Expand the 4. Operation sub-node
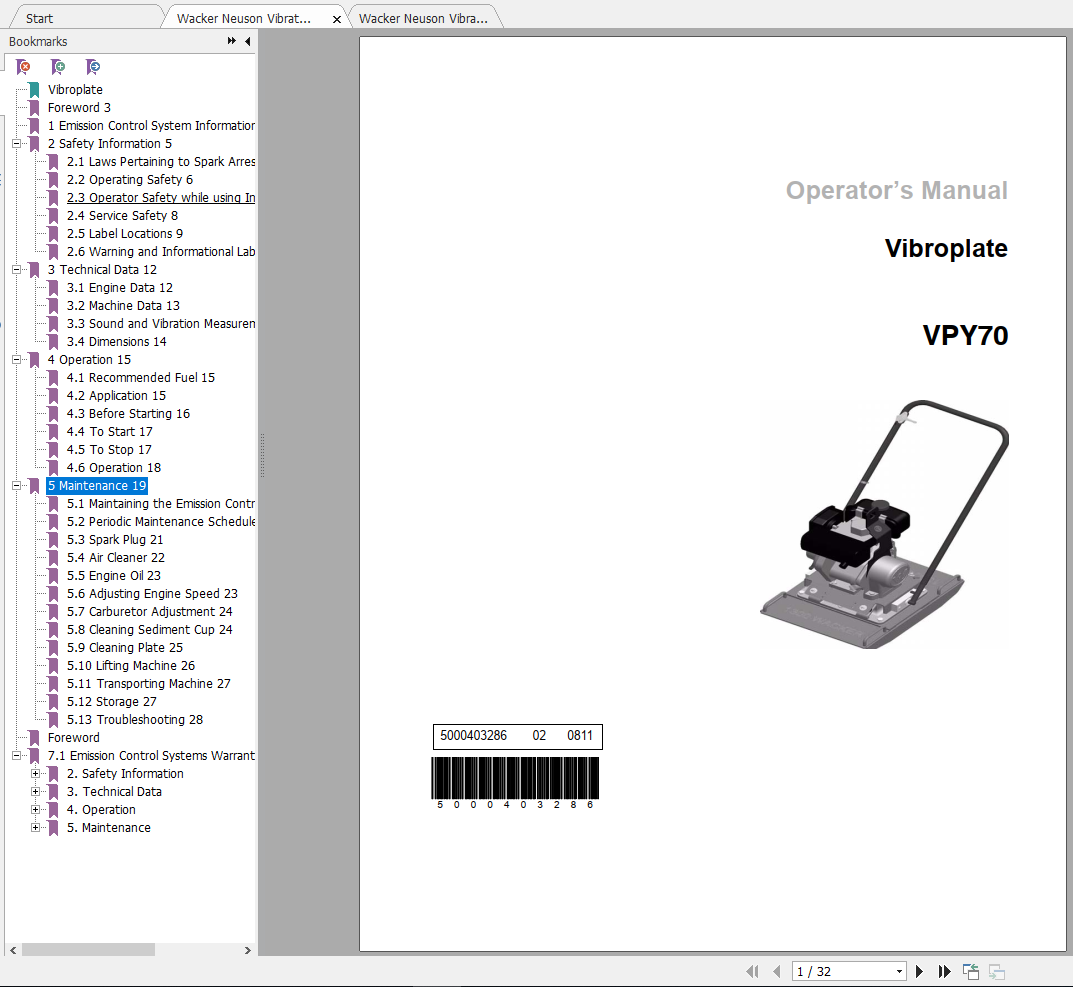Viewport: 1073px width, 987px height. [x=36, y=810]
